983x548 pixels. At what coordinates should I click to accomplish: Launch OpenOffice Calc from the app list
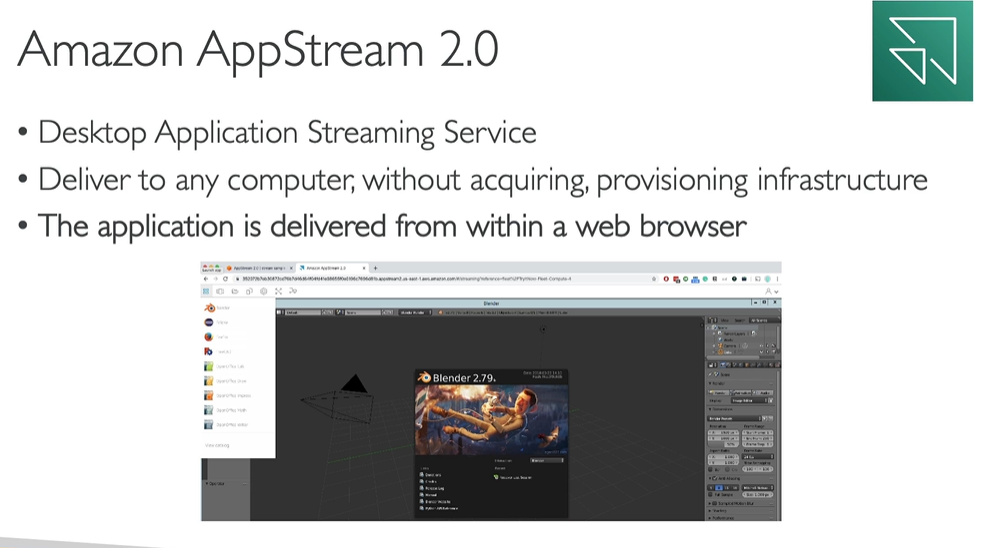coord(224,366)
